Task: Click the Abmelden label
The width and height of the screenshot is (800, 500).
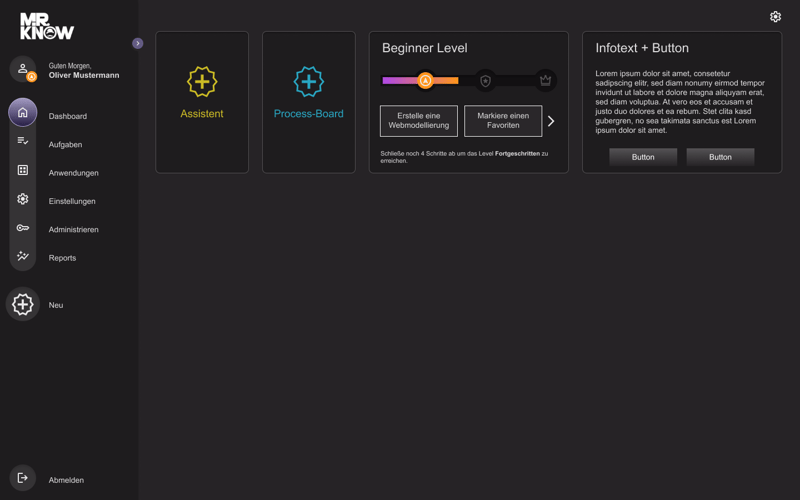Action: (x=66, y=480)
